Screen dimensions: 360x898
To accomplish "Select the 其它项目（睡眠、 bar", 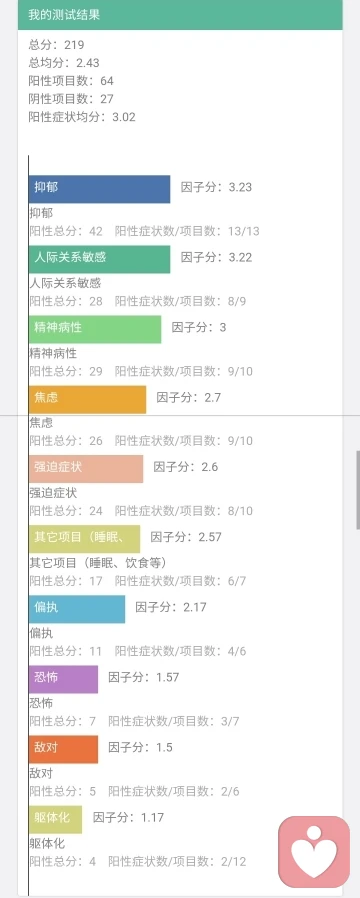I will coord(85,539).
